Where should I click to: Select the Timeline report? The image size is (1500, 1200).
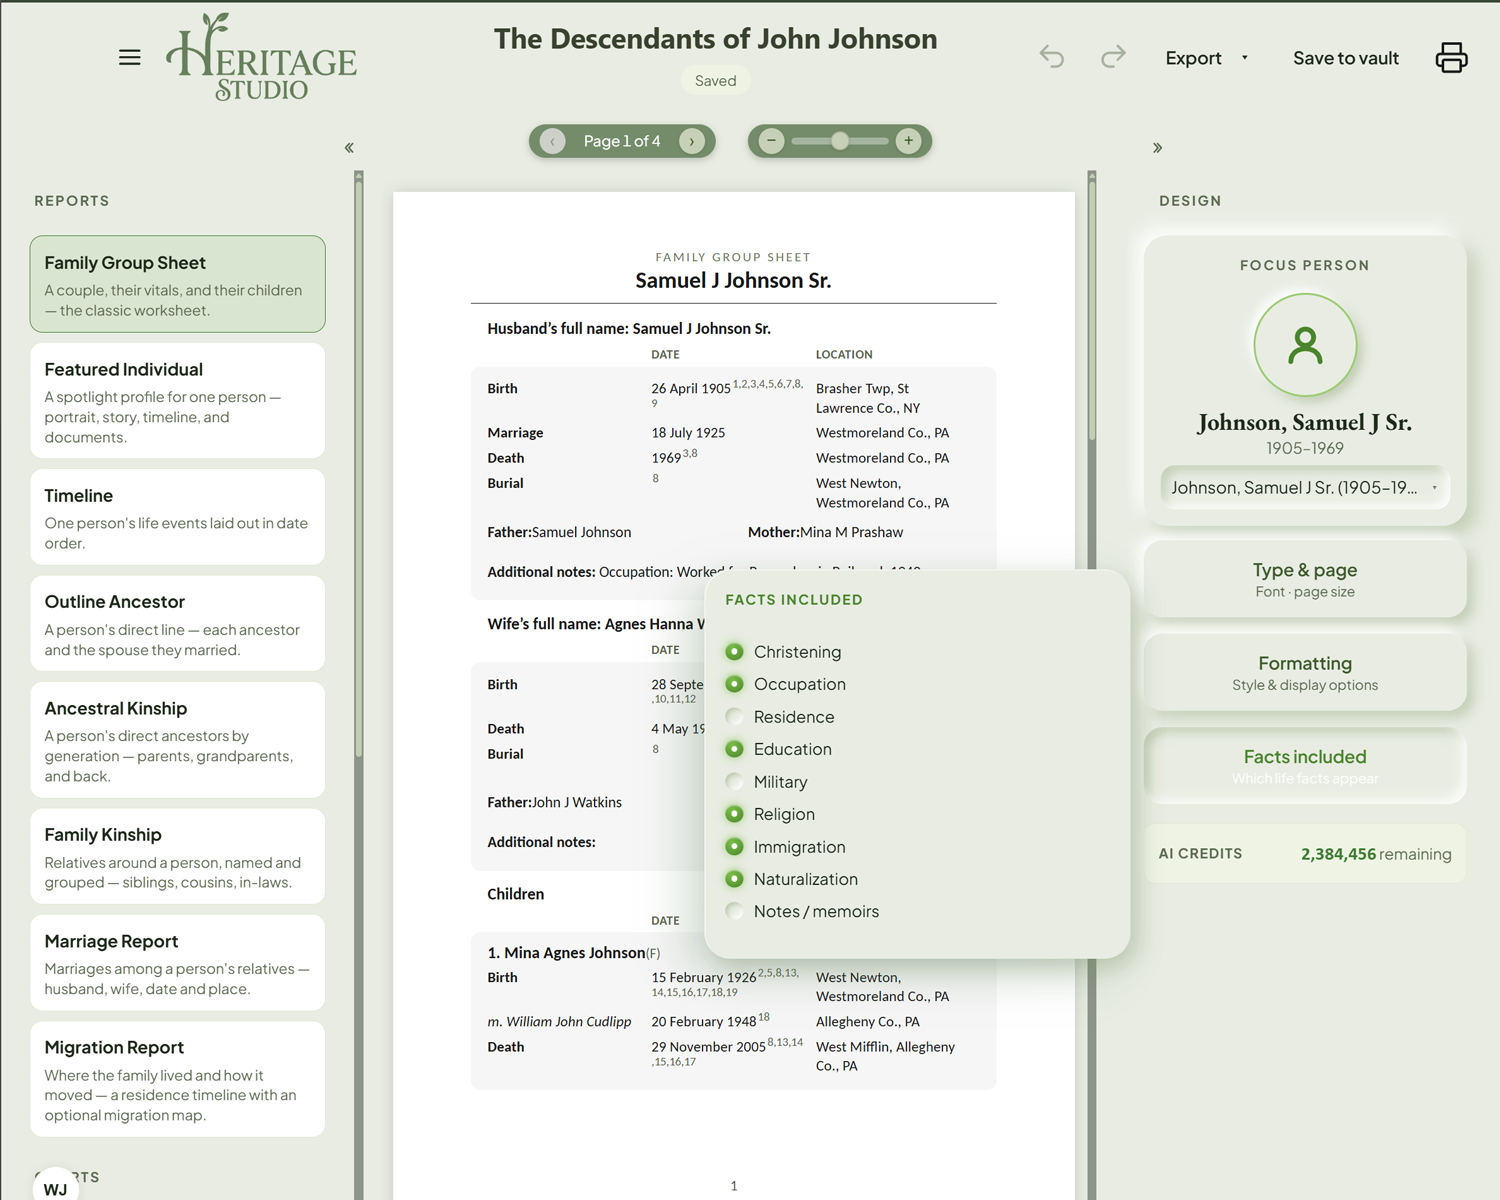[x=178, y=517]
